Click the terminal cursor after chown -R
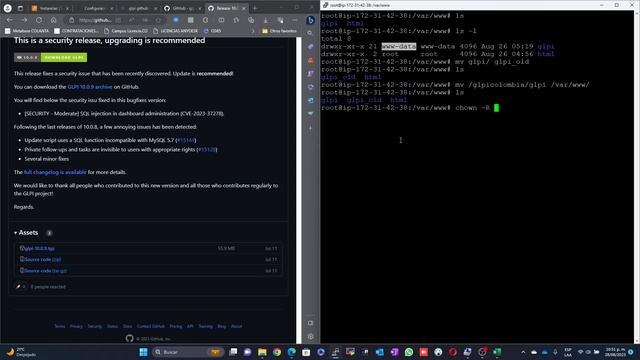 click(x=496, y=108)
